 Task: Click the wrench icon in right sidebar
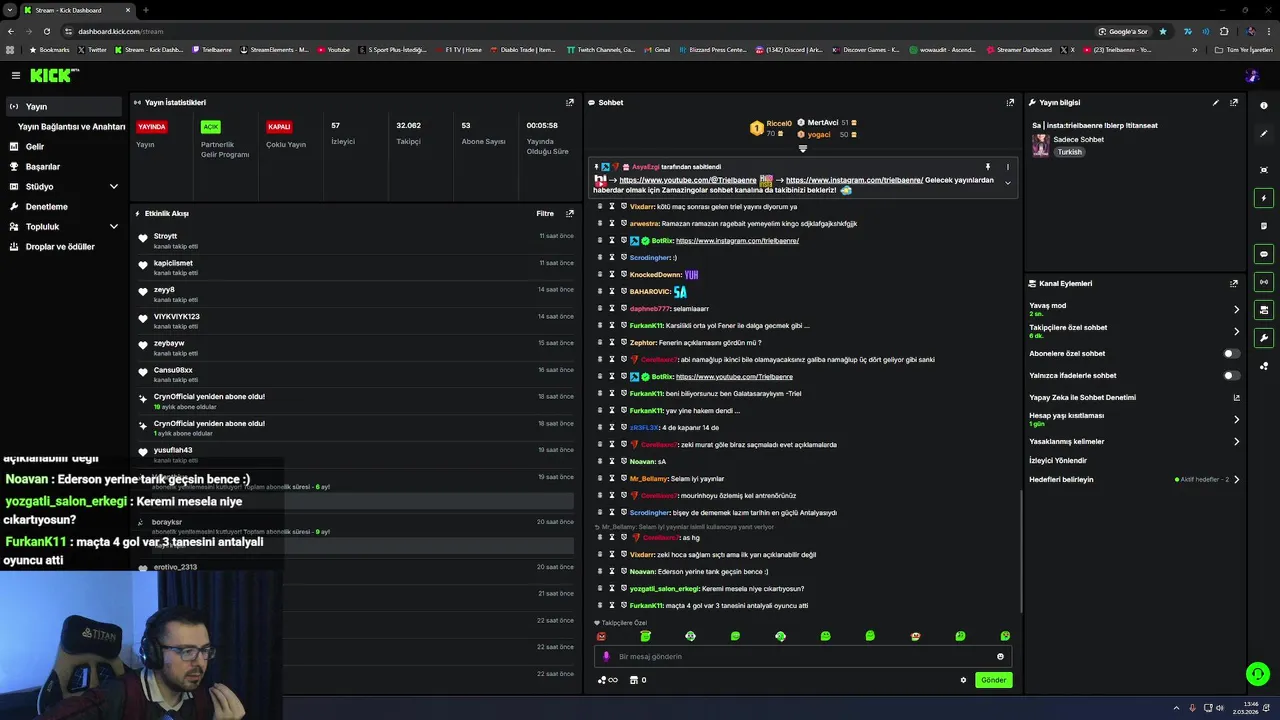(x=1264, y=338)
